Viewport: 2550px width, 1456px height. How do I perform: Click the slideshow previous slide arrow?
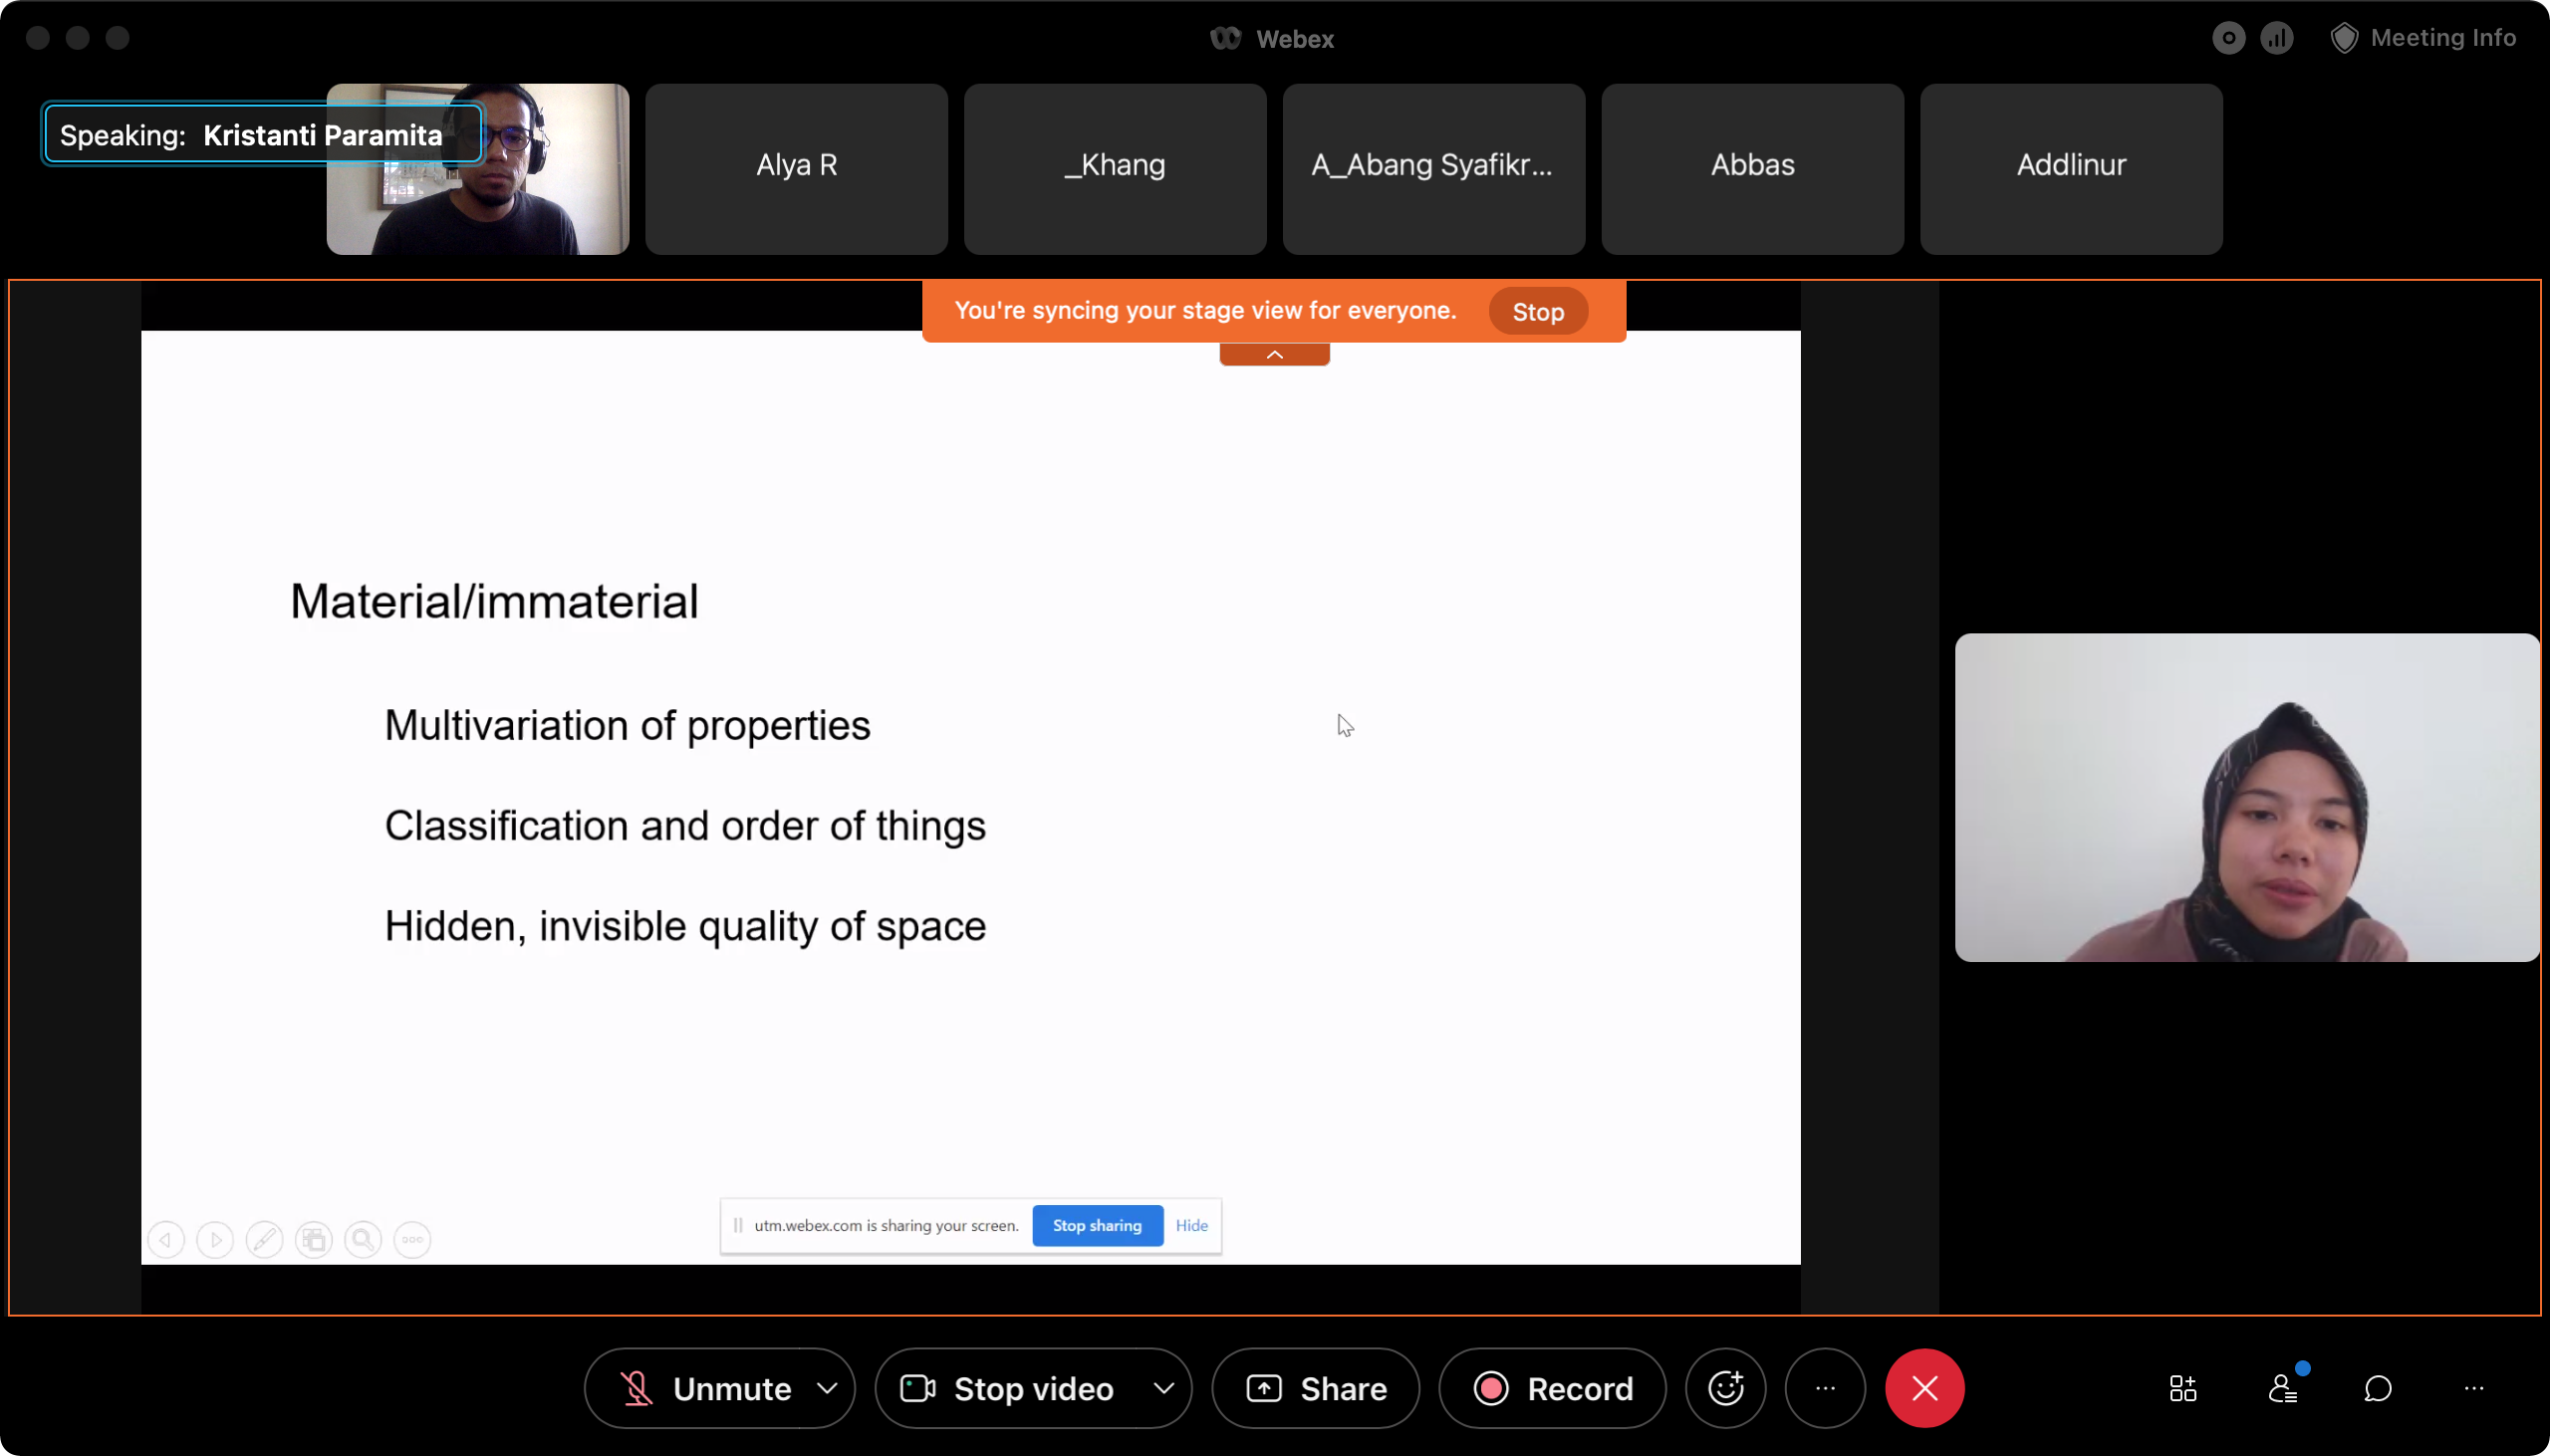166,1240
